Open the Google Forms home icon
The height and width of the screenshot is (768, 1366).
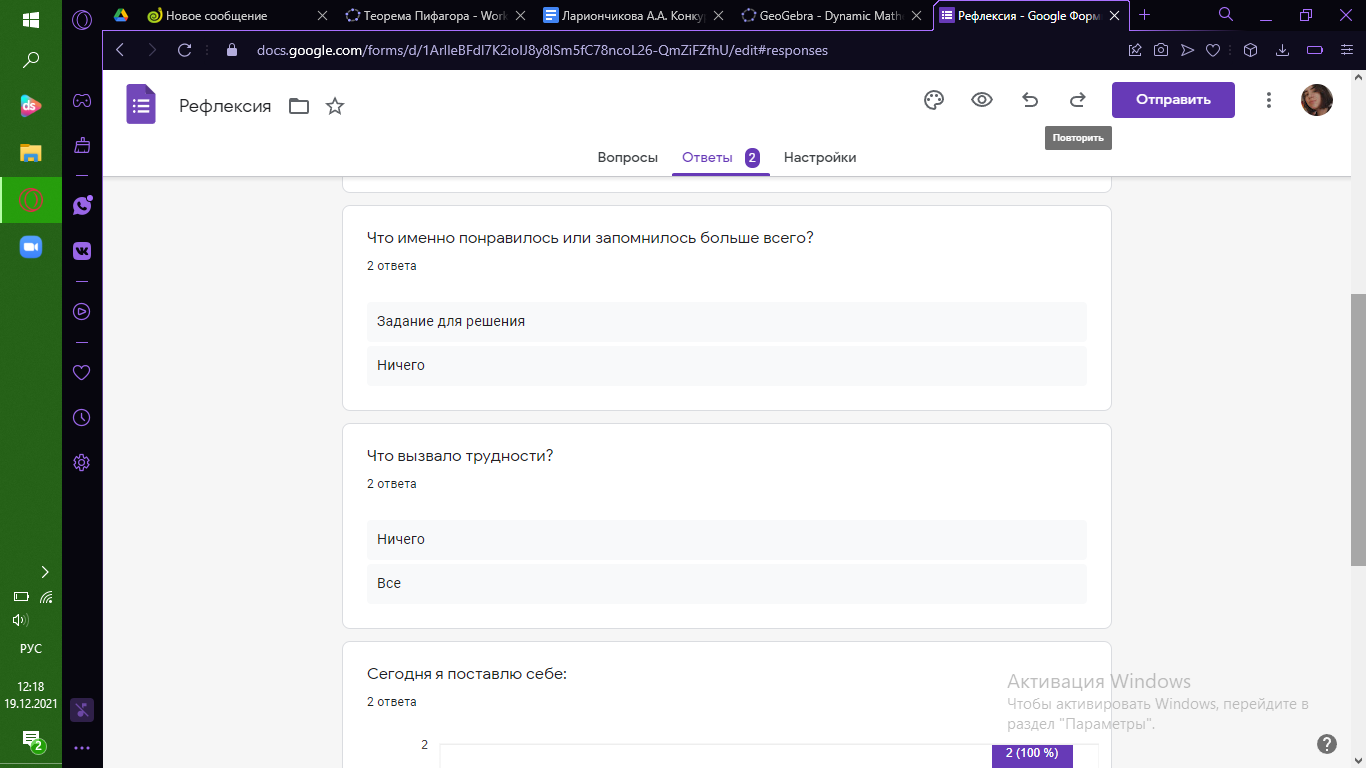[141, 104]
